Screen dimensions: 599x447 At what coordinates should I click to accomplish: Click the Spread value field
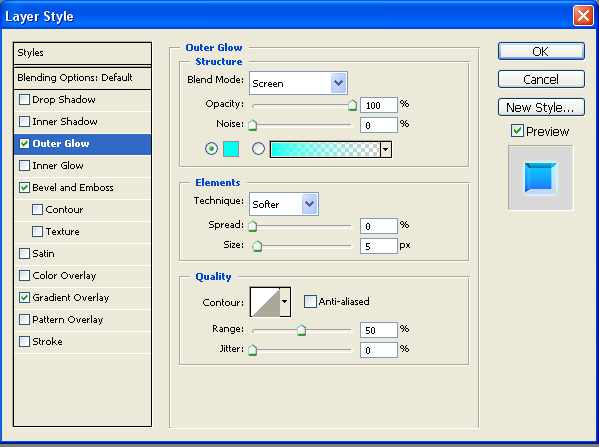coord(379,226)
